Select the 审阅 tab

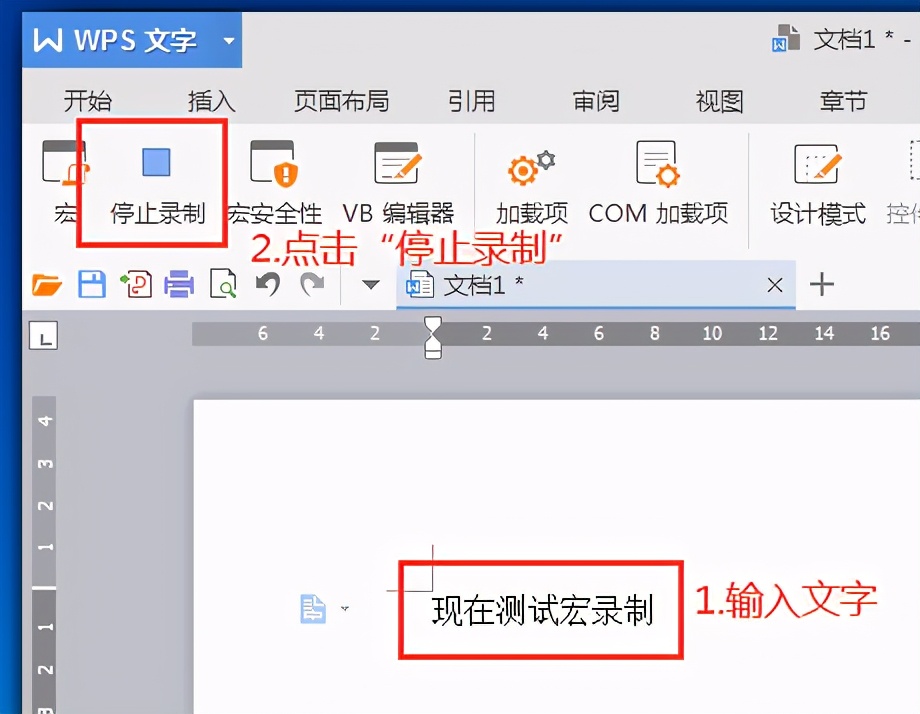pos(596,101)
